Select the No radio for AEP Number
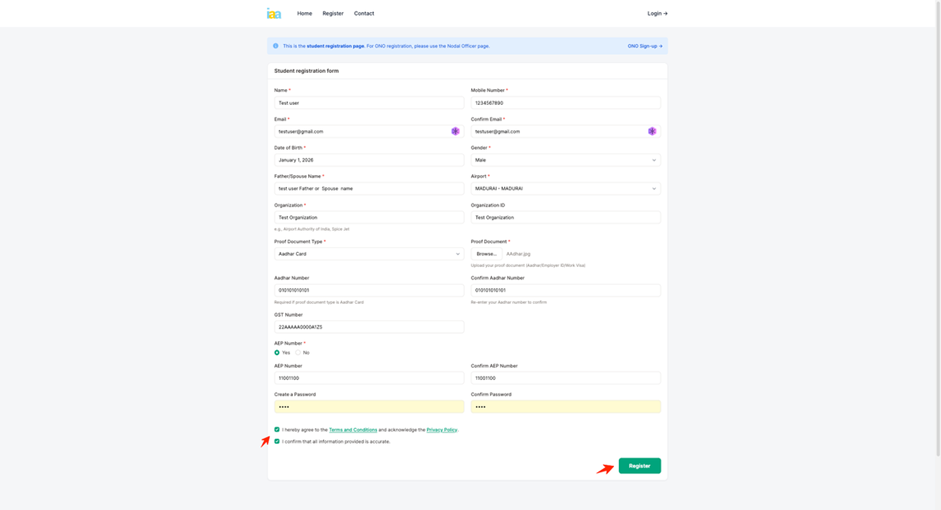Viewport: 941px width, 510px height. click(x=298, y=353)
